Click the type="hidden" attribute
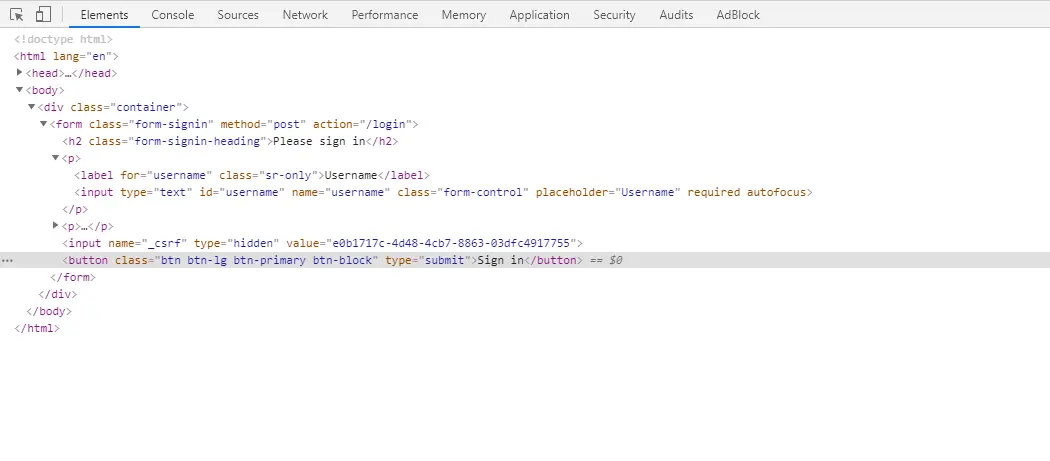 coord(236,243)
